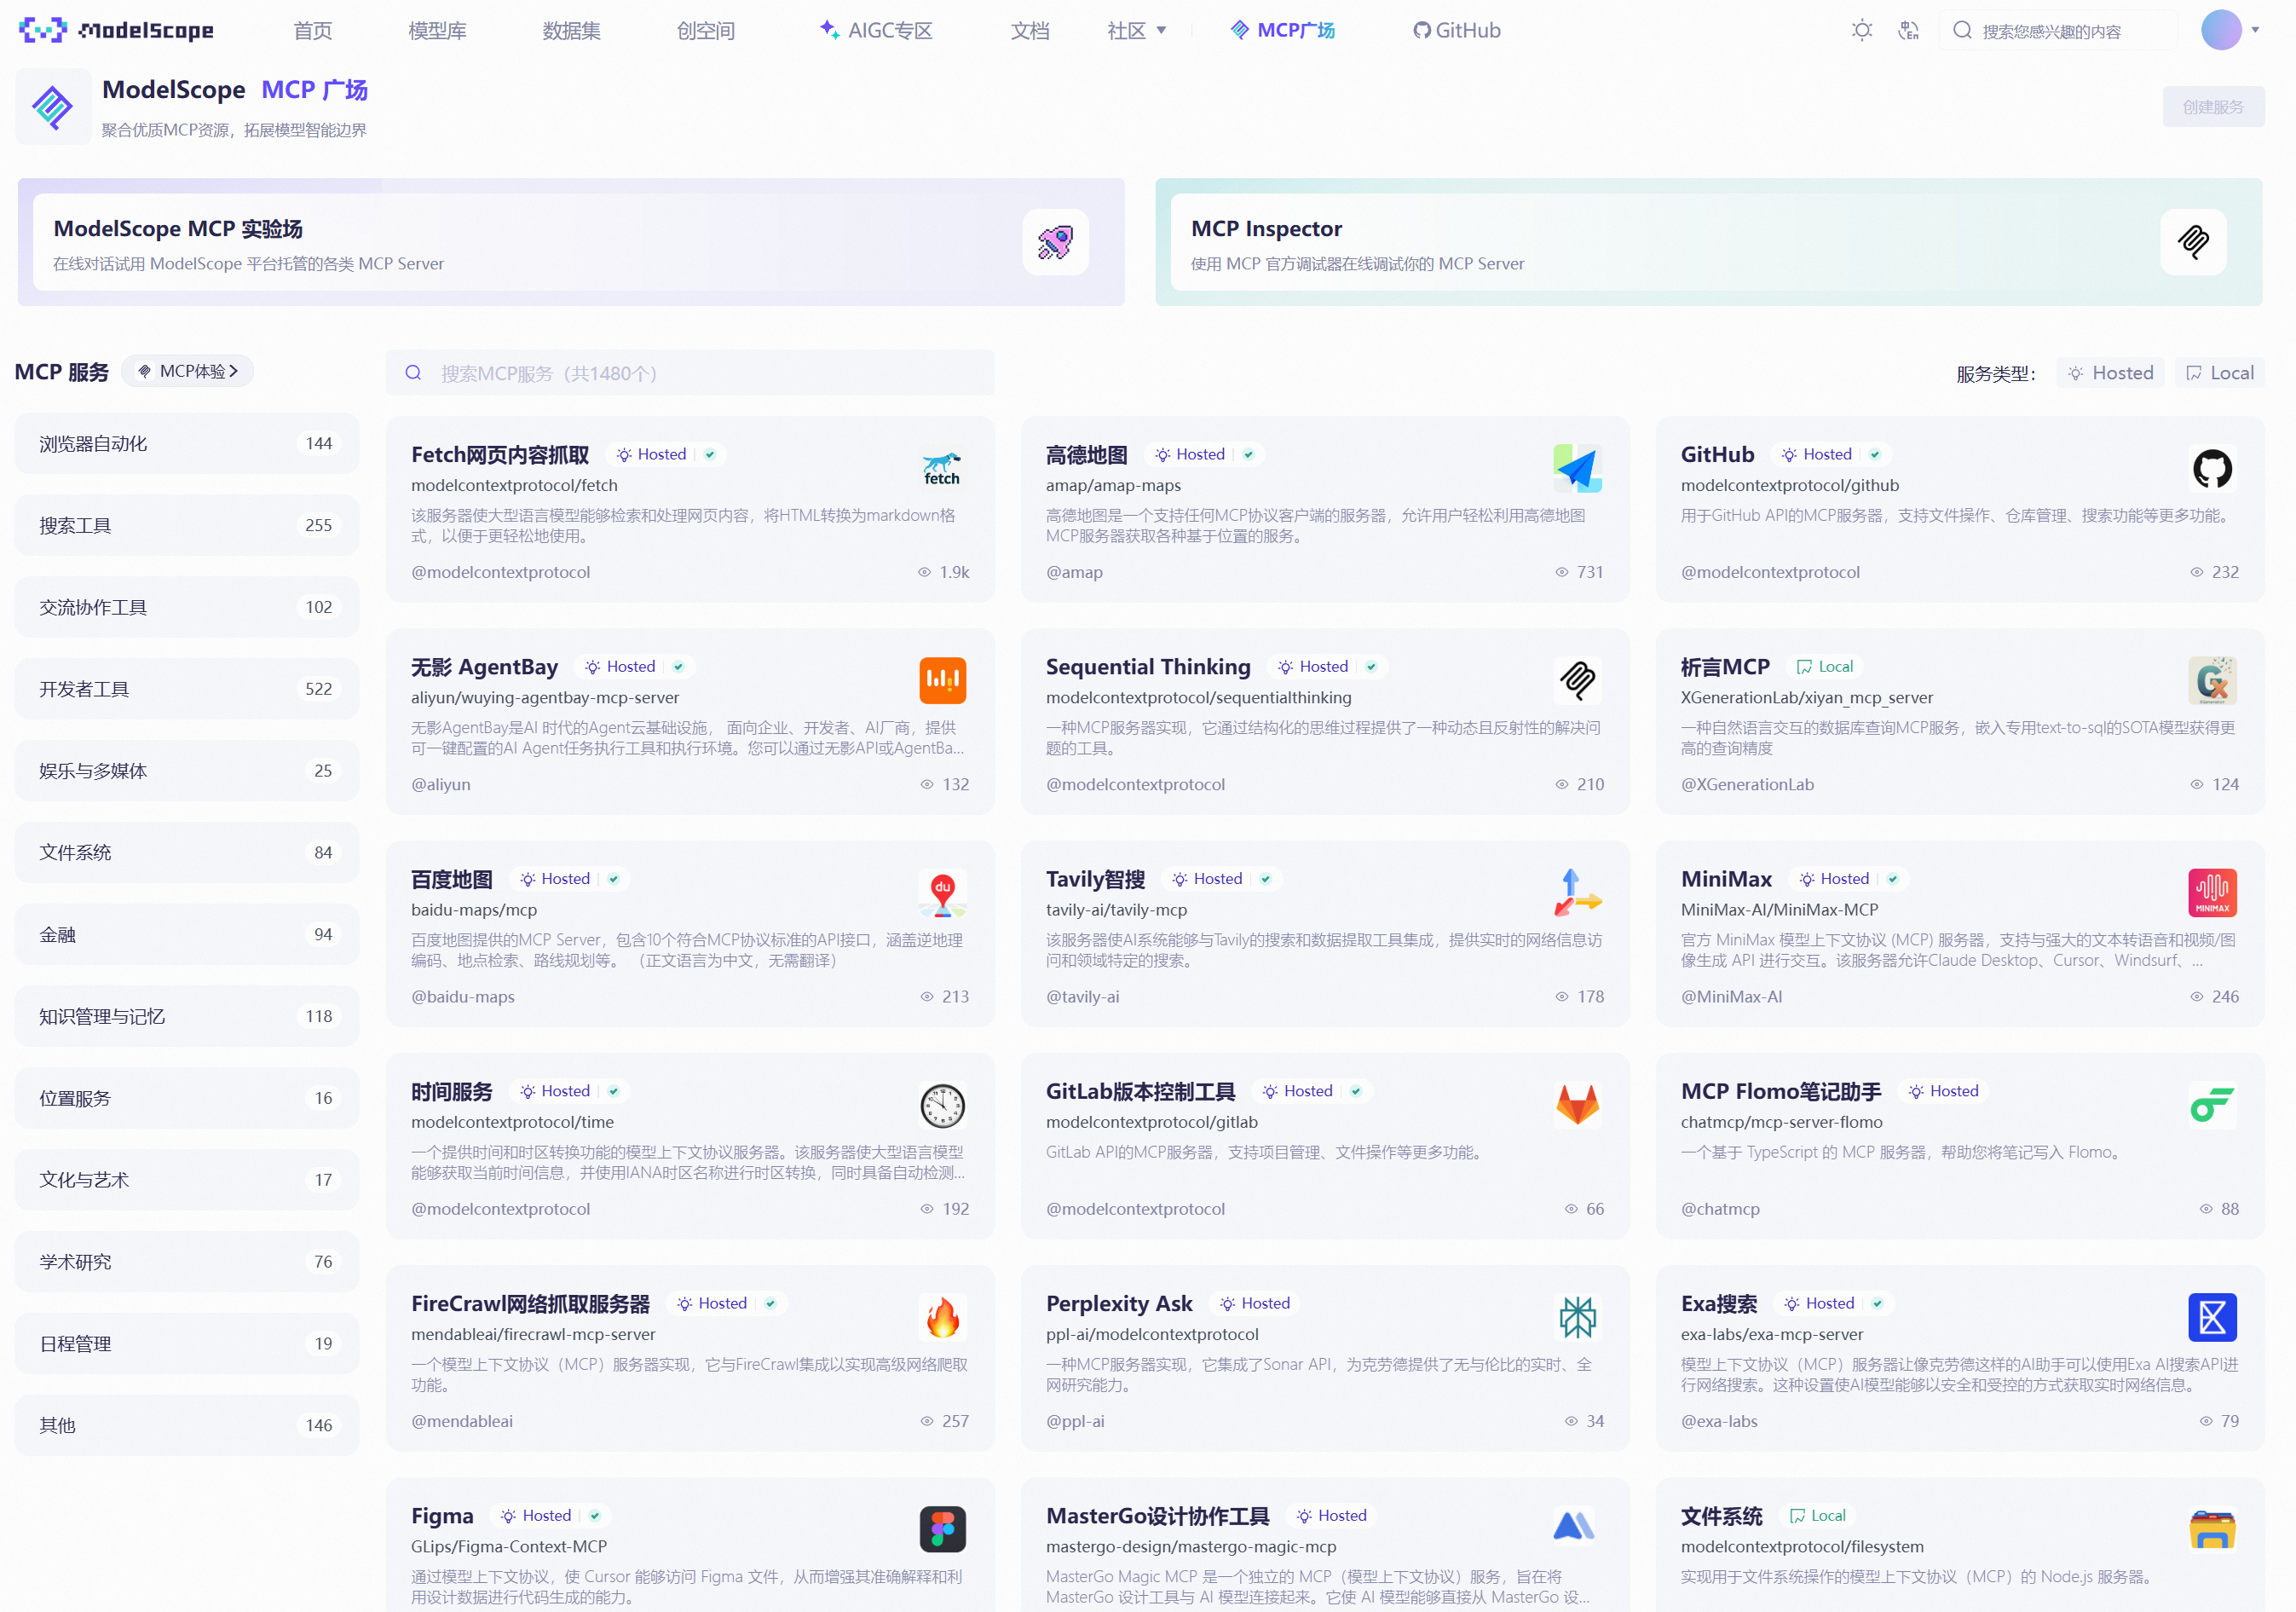Filter by 搜索工具 category
The image size is (2296, 1612).
(186, 525)
